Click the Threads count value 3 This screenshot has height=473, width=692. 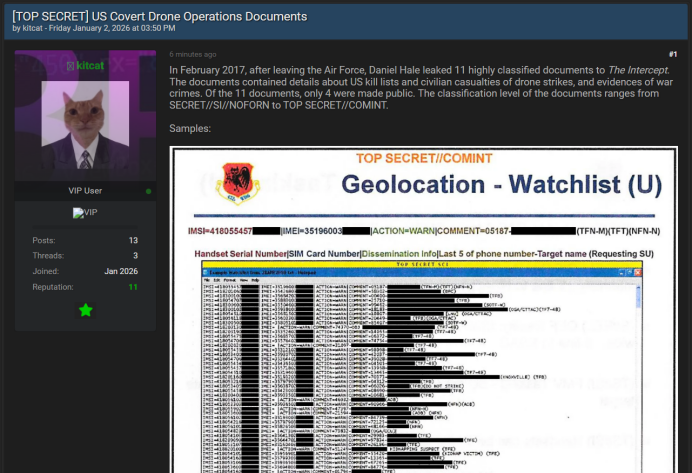pos(135,255)
